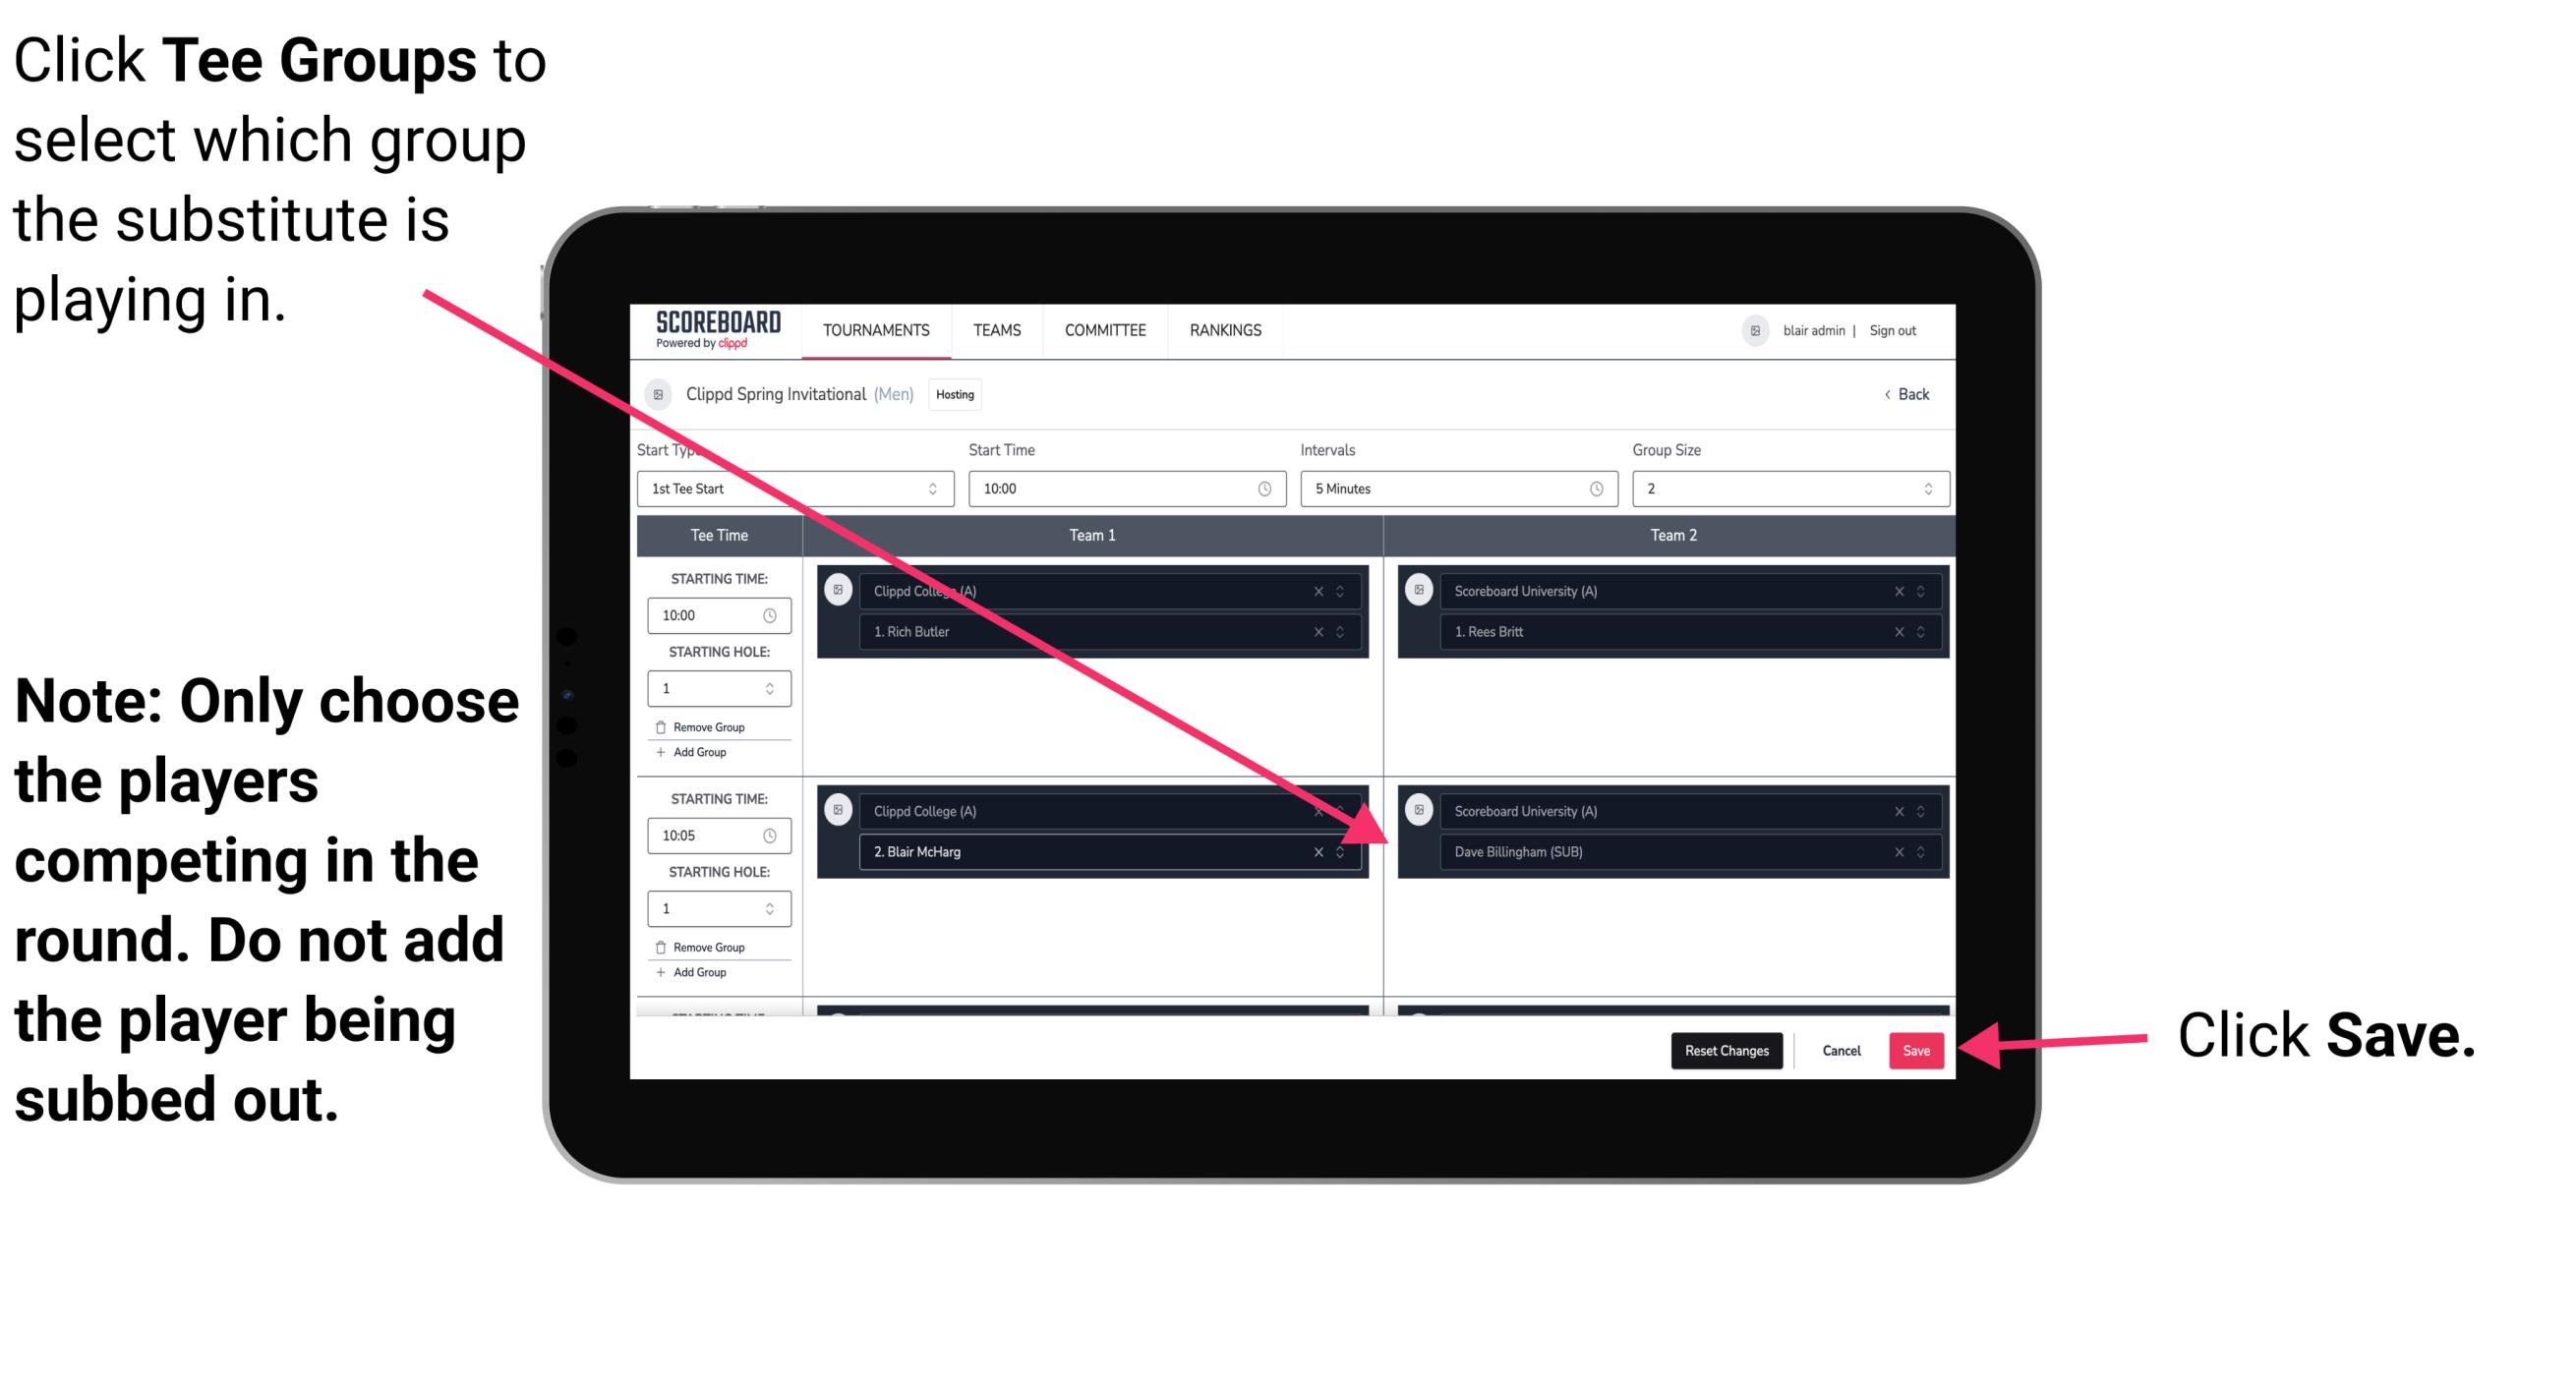Click Cancel to discard tee group edits
Screen dimensions: 2576x1385
pyautogui.click(x=1839, y=1049)
